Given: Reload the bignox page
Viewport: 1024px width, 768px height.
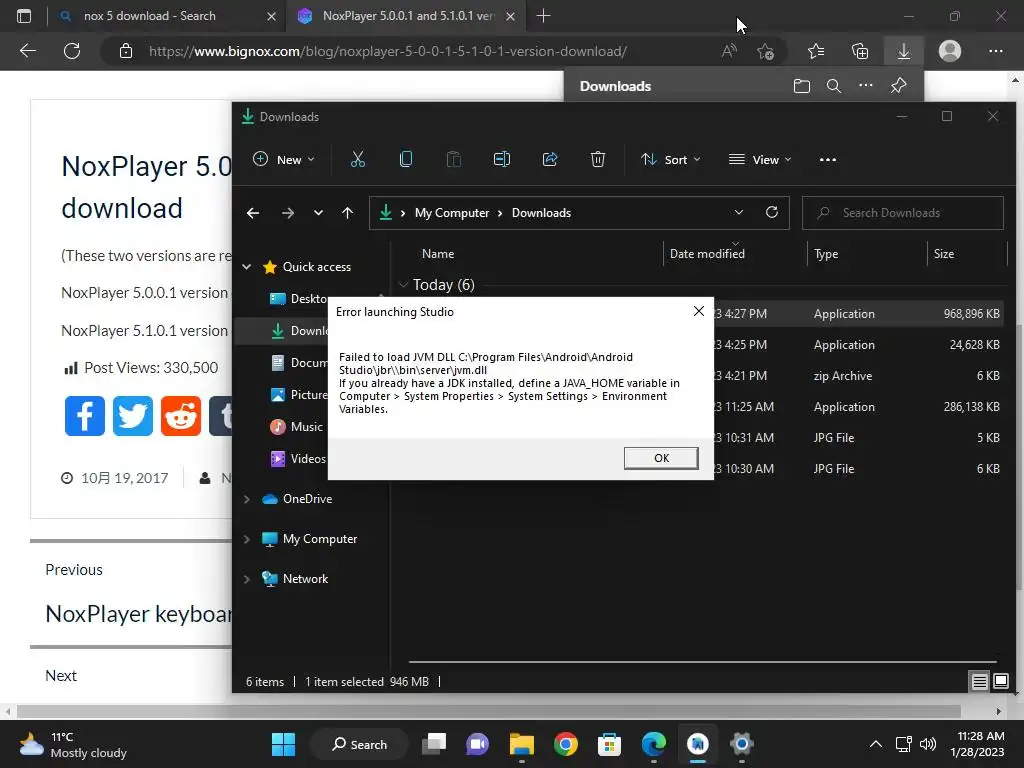Looking at the screenshot, I should [x=72, y=51].
